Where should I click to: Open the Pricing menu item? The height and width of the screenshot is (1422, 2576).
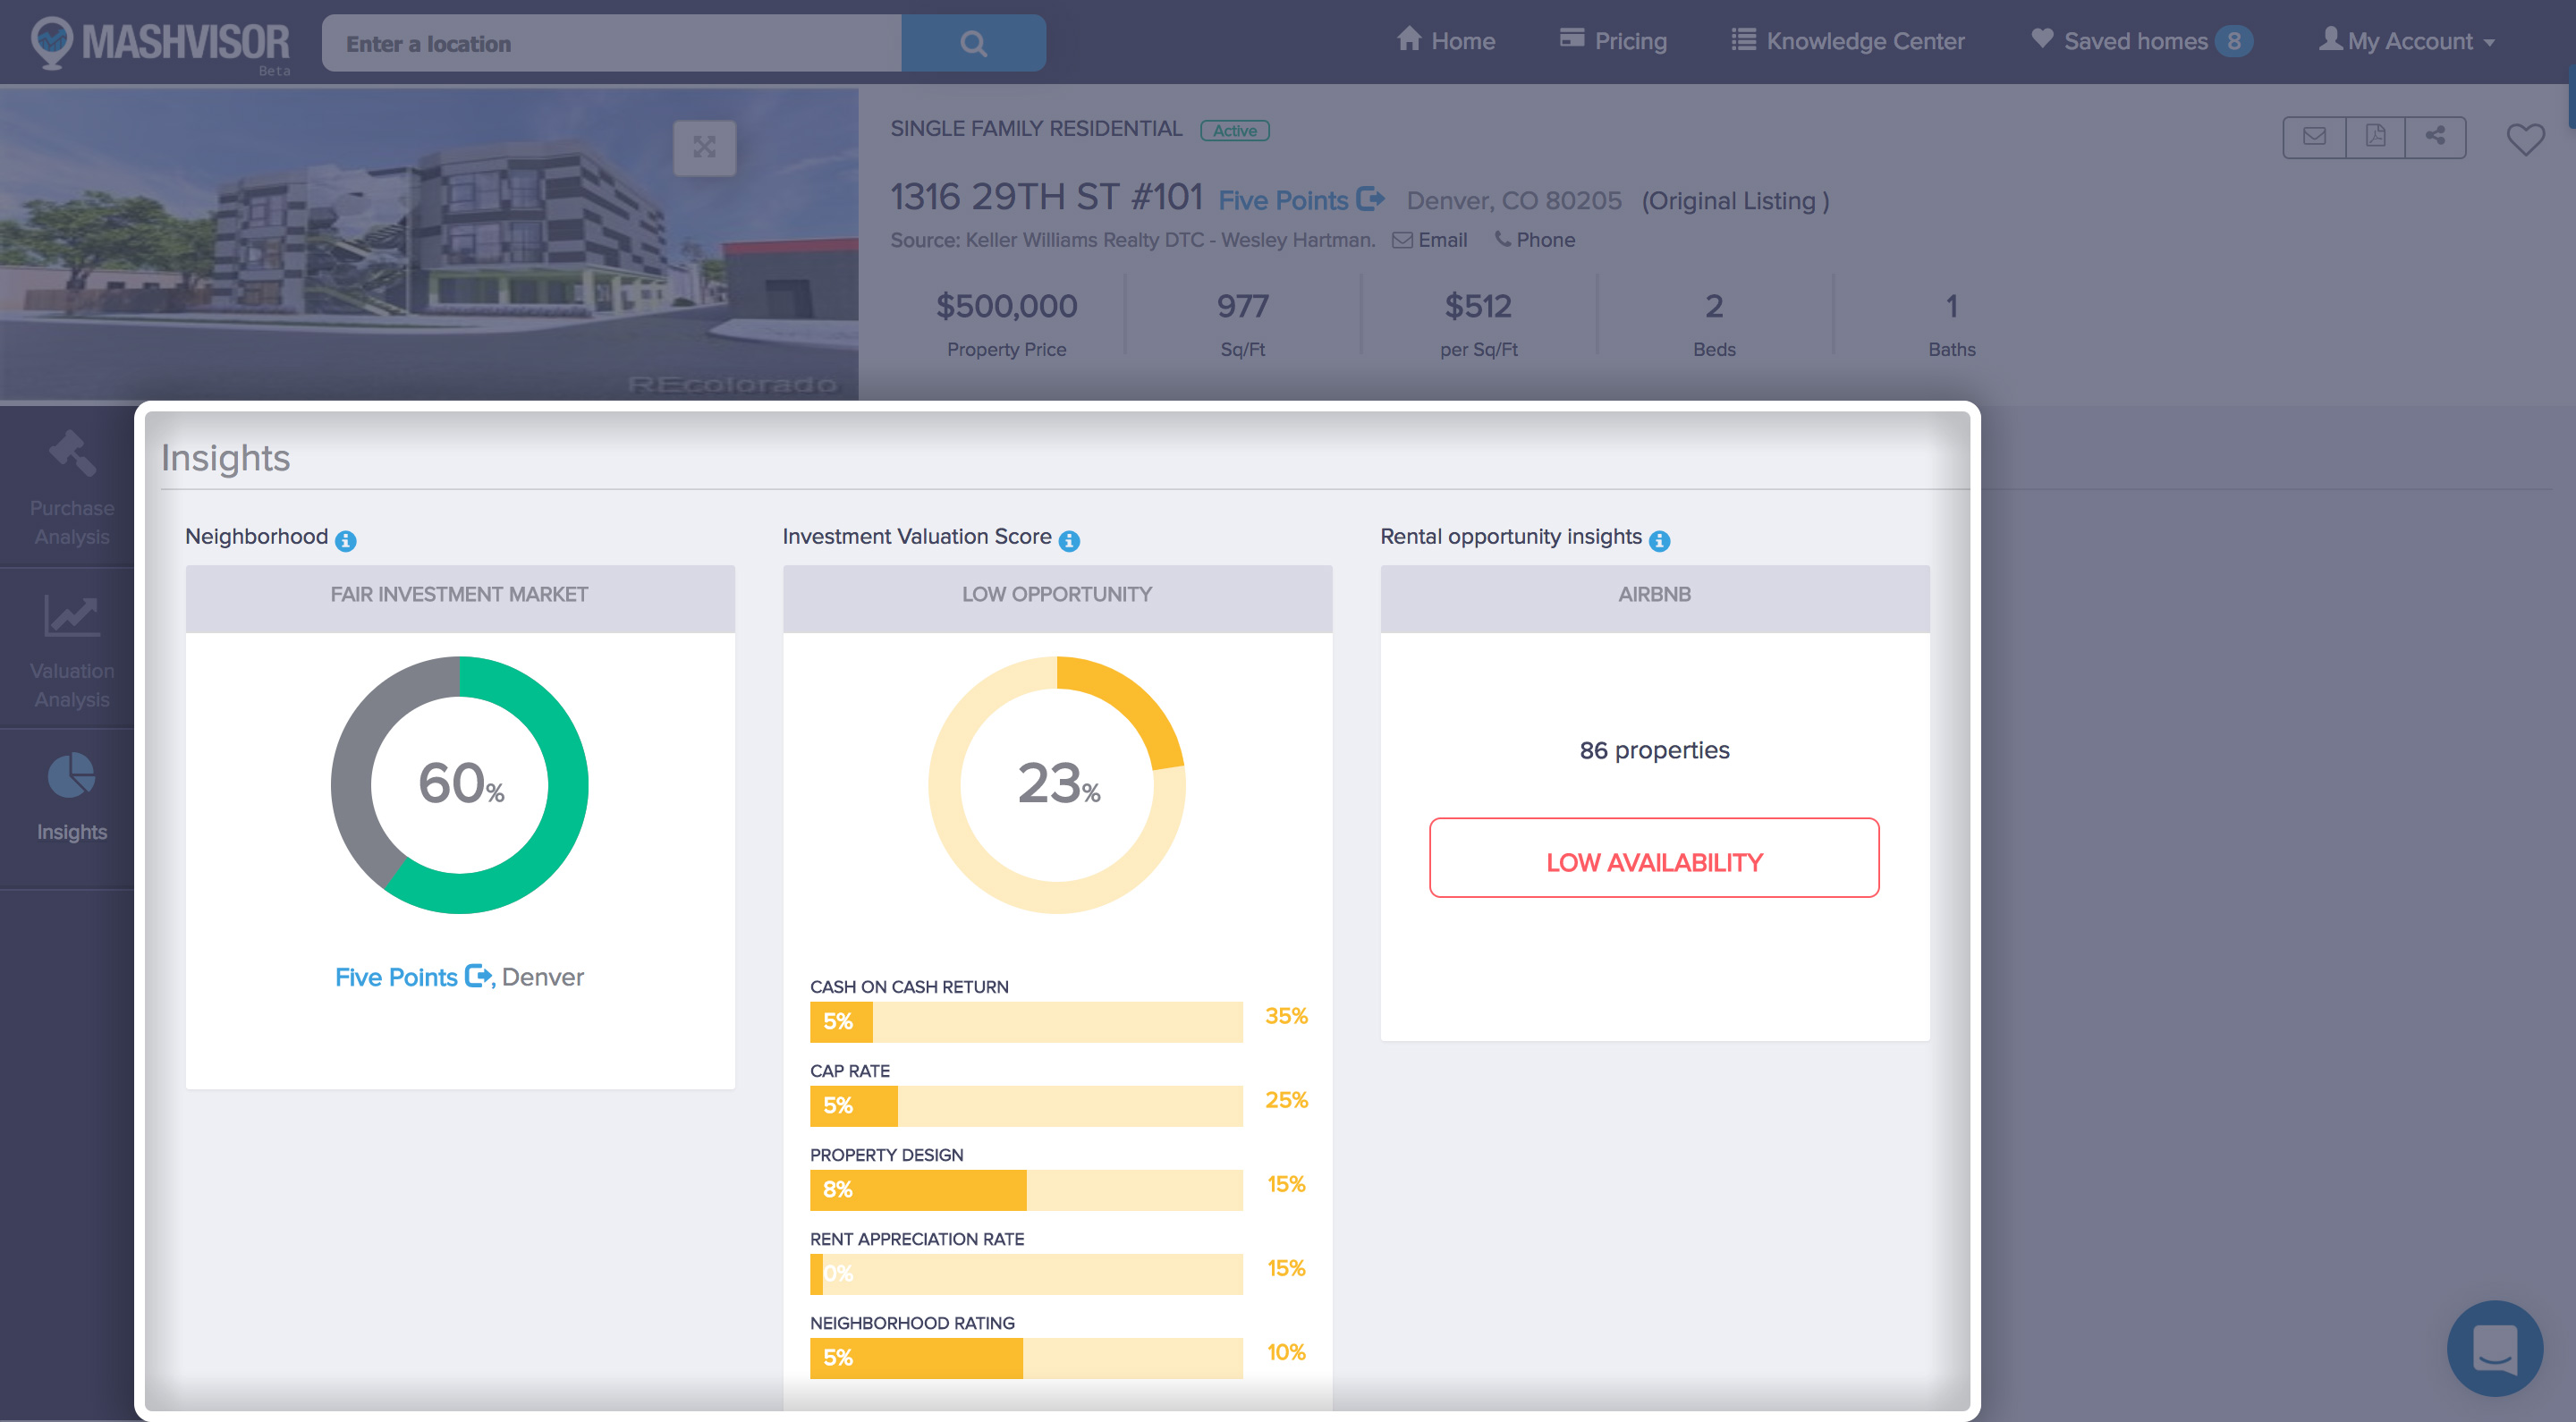tap(1613, 41)
